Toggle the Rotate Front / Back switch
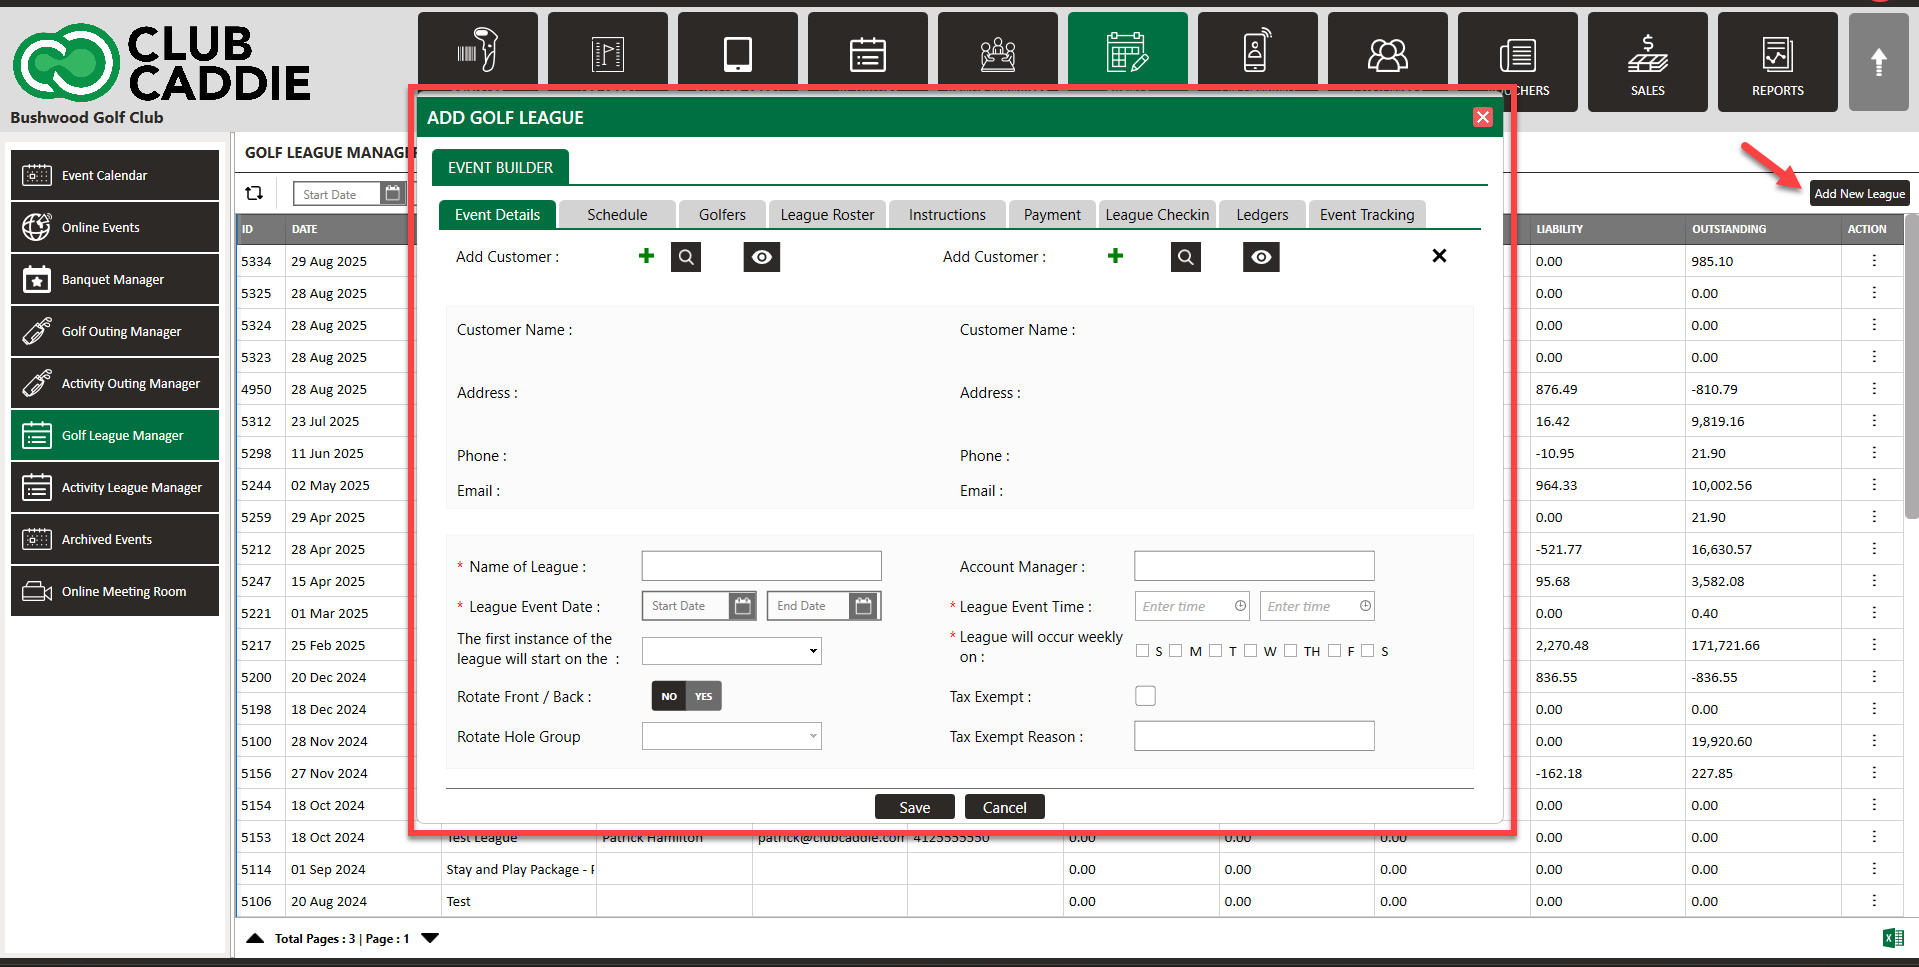1919x967 pixels. coord(686,696)
